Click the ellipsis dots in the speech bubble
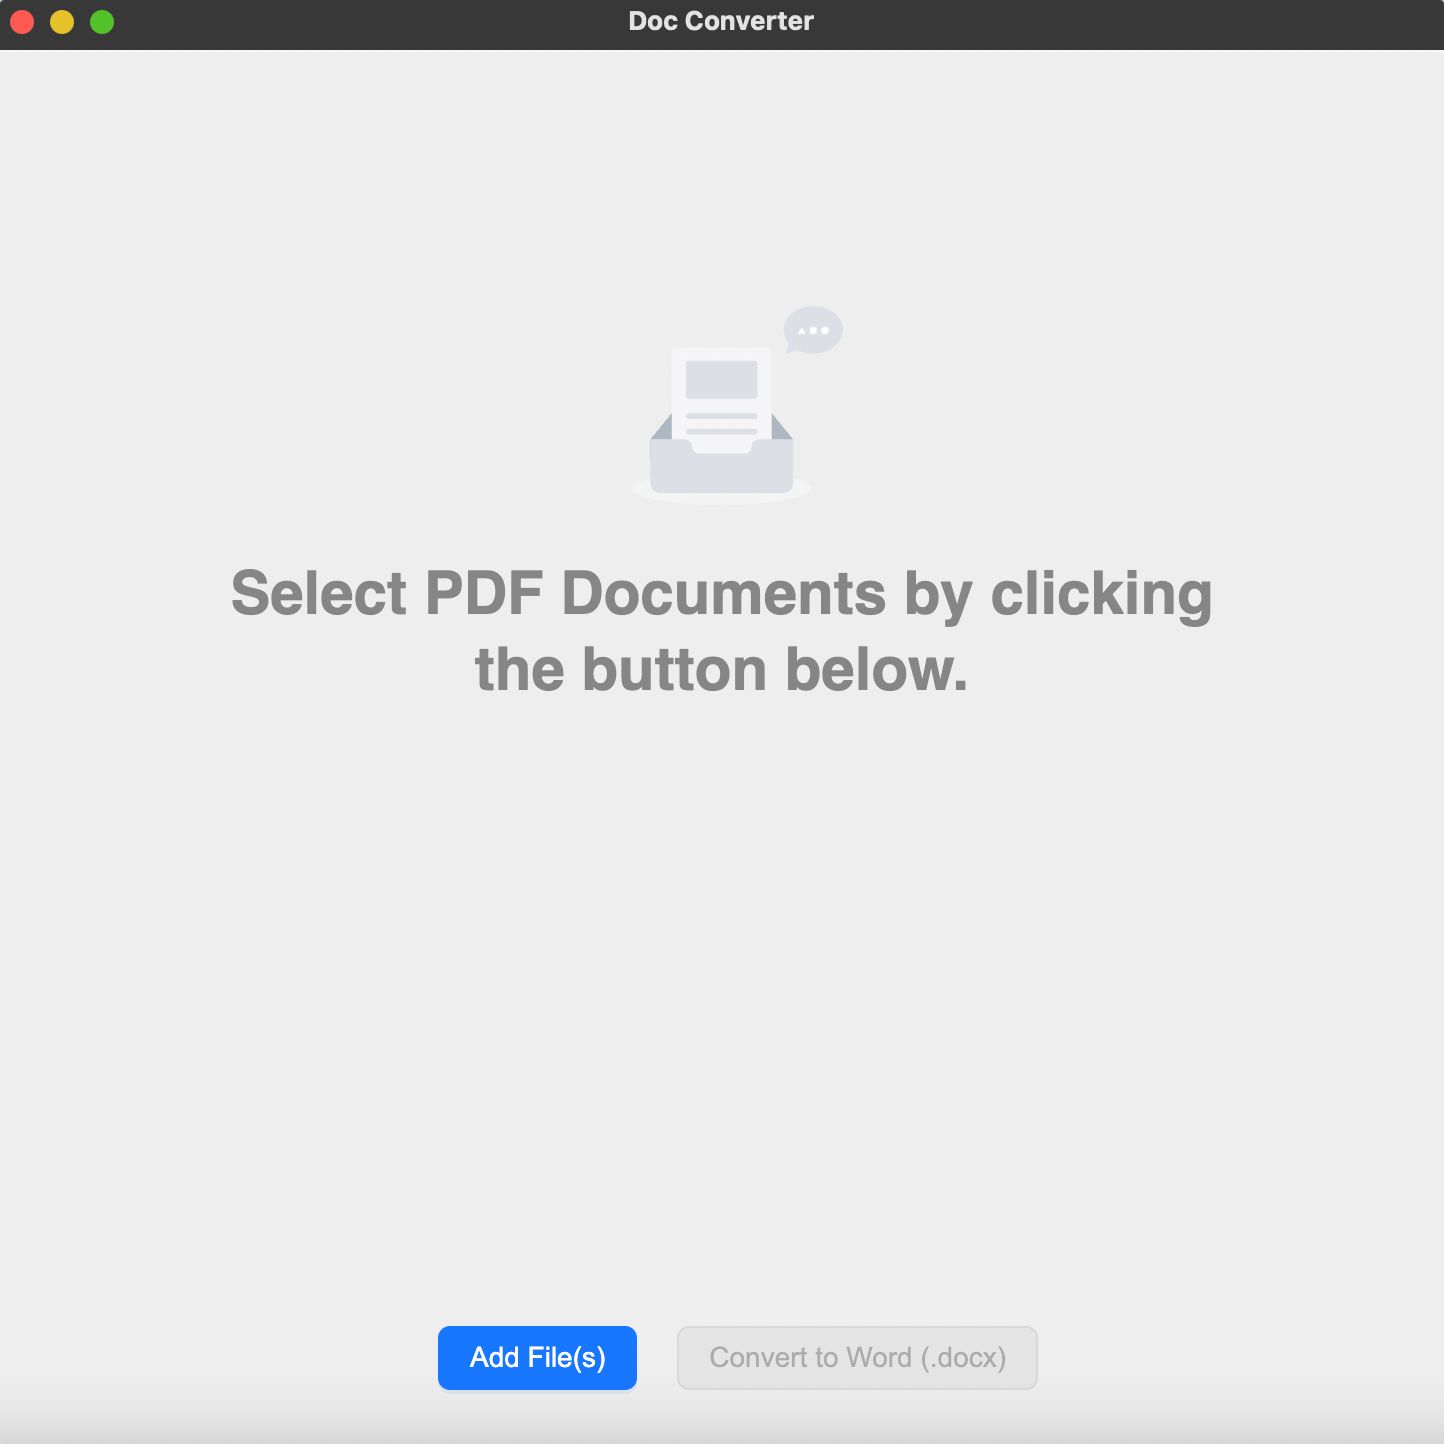Image resolution: width=1444 pixels, height=1444 pixels. pos(812,330)
